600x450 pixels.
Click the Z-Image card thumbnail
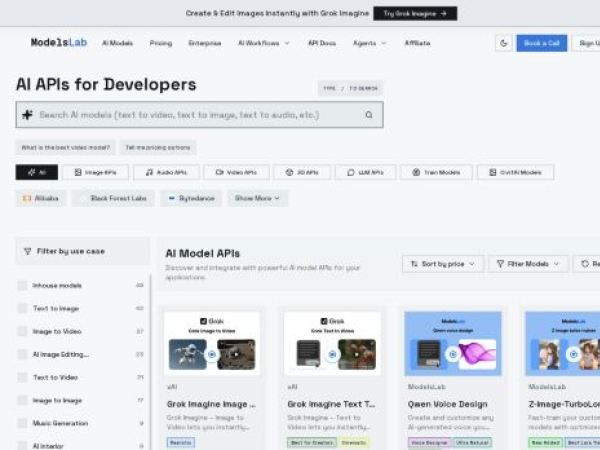562,344
